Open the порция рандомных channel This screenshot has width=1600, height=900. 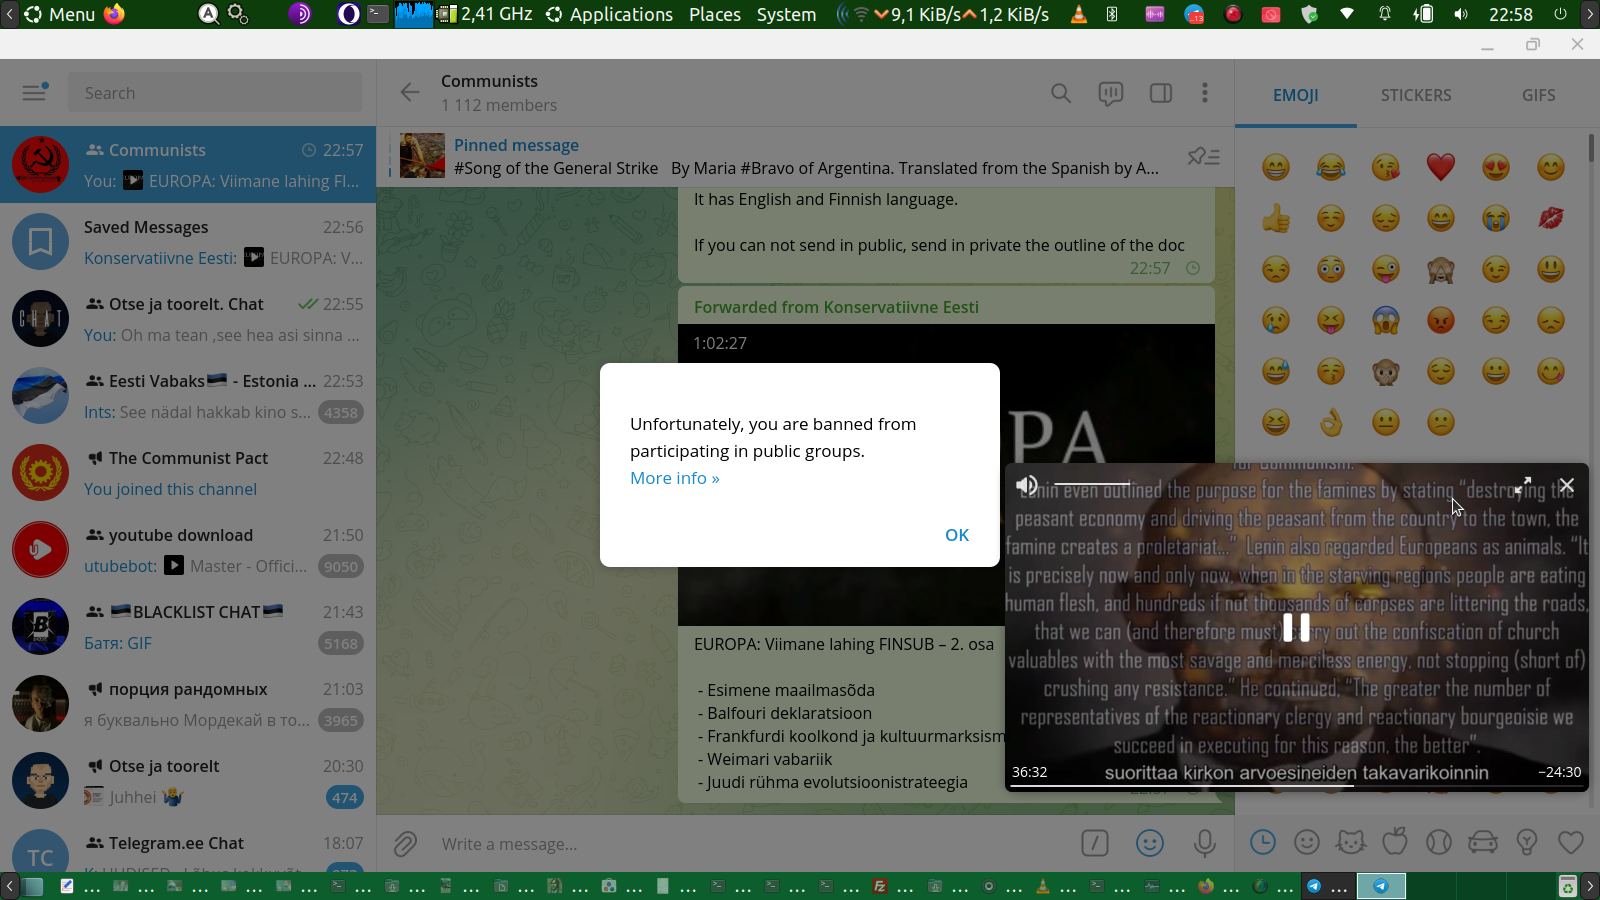coord(188,704)
